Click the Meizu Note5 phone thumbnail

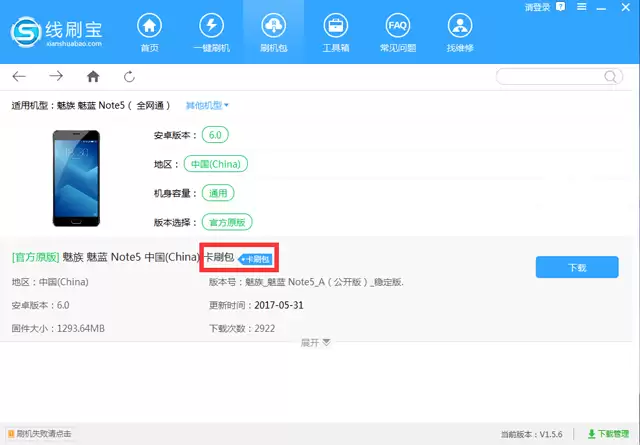(x=76, y=178)
